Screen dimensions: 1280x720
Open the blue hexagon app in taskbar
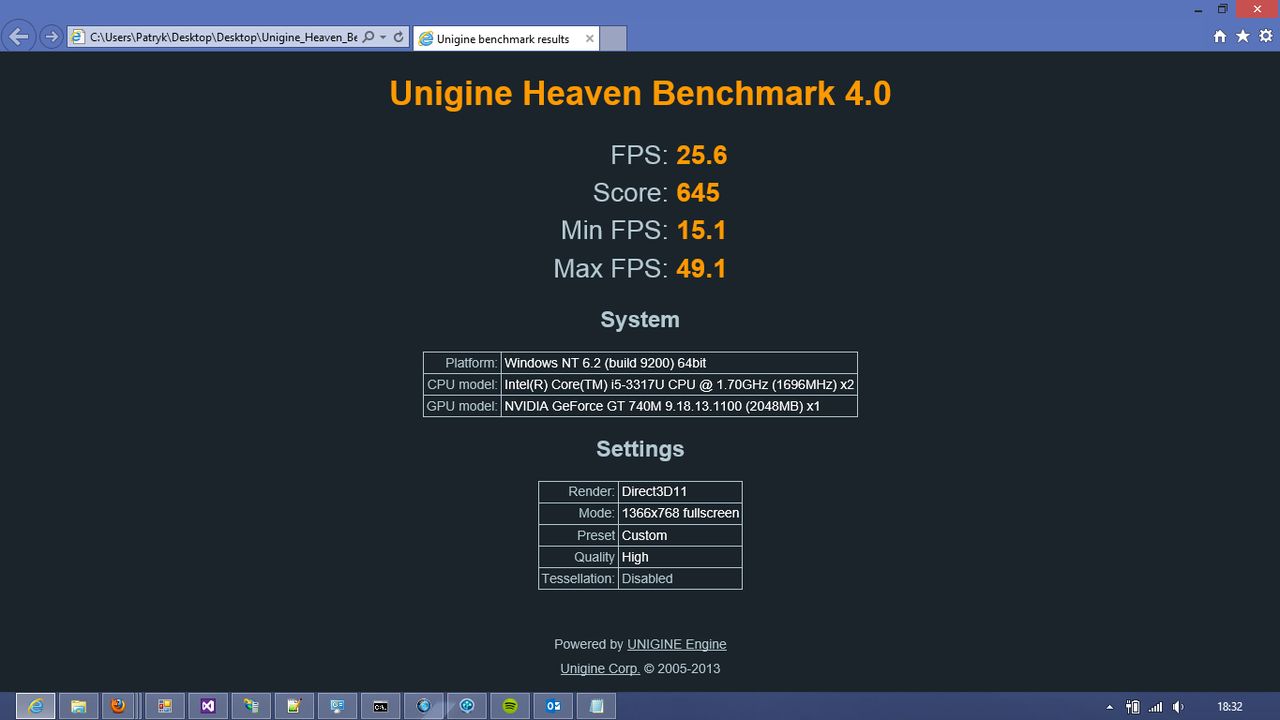[467, 706]
